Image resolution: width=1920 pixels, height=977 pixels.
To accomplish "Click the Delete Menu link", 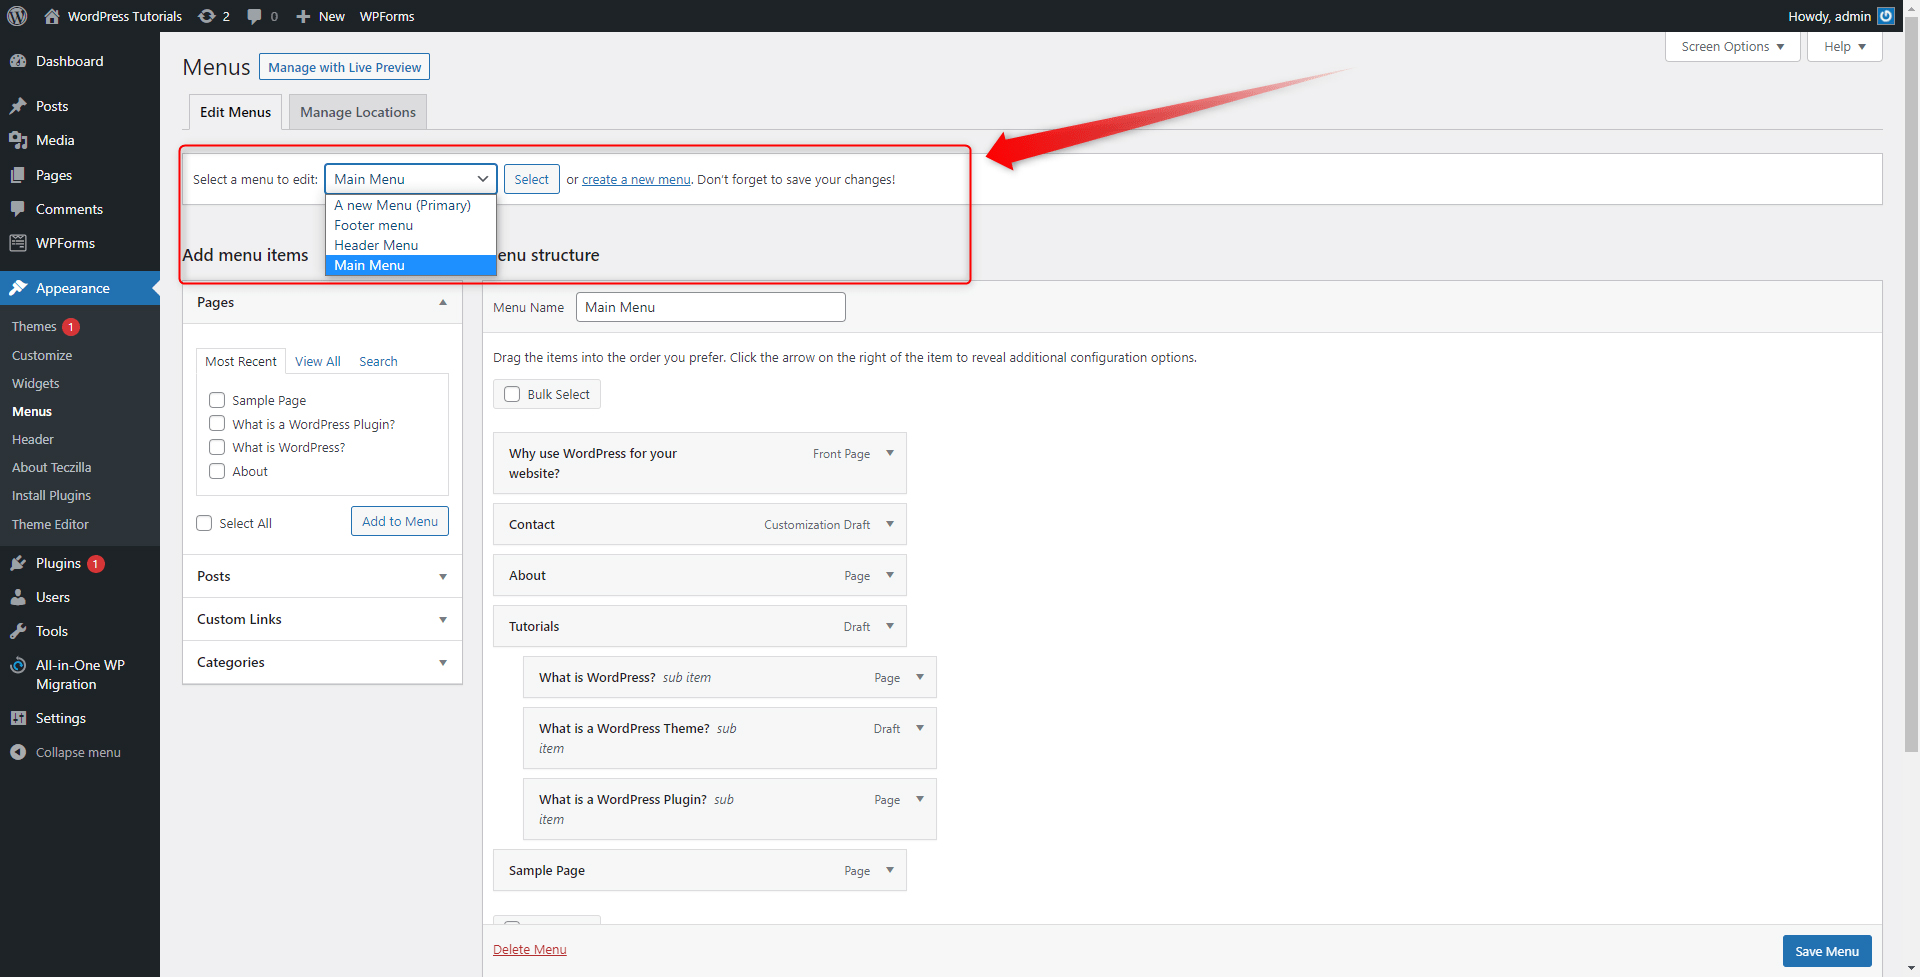I will coord(530,949).
